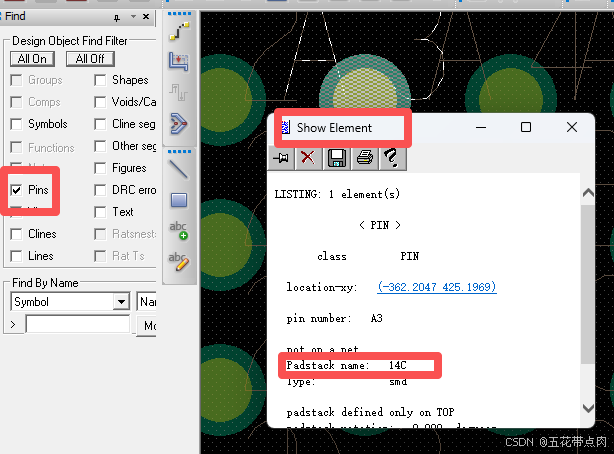The height and width of the screenshot is (454, 614).
Task: Open the Find panel options arrow
Action: [134, 17]
